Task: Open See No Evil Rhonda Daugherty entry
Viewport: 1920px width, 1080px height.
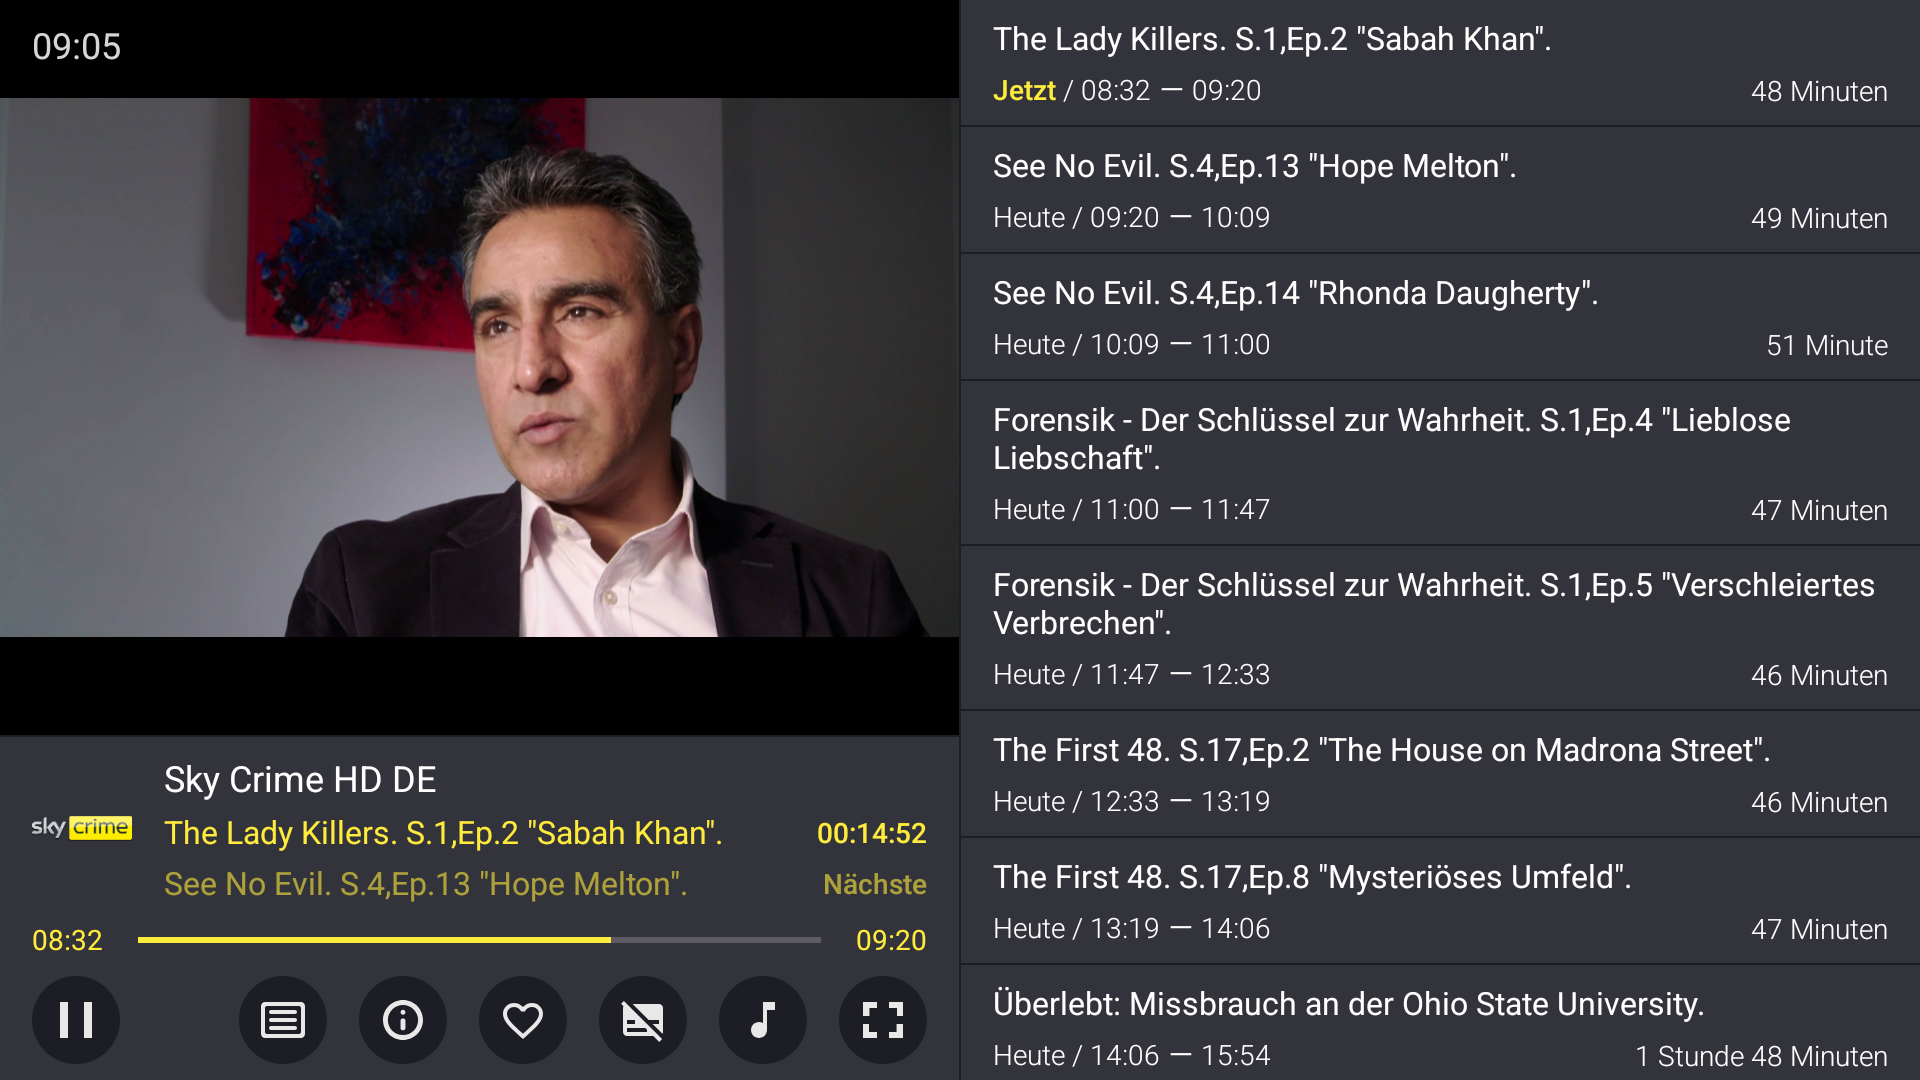Action: [x=1440, y=317]
